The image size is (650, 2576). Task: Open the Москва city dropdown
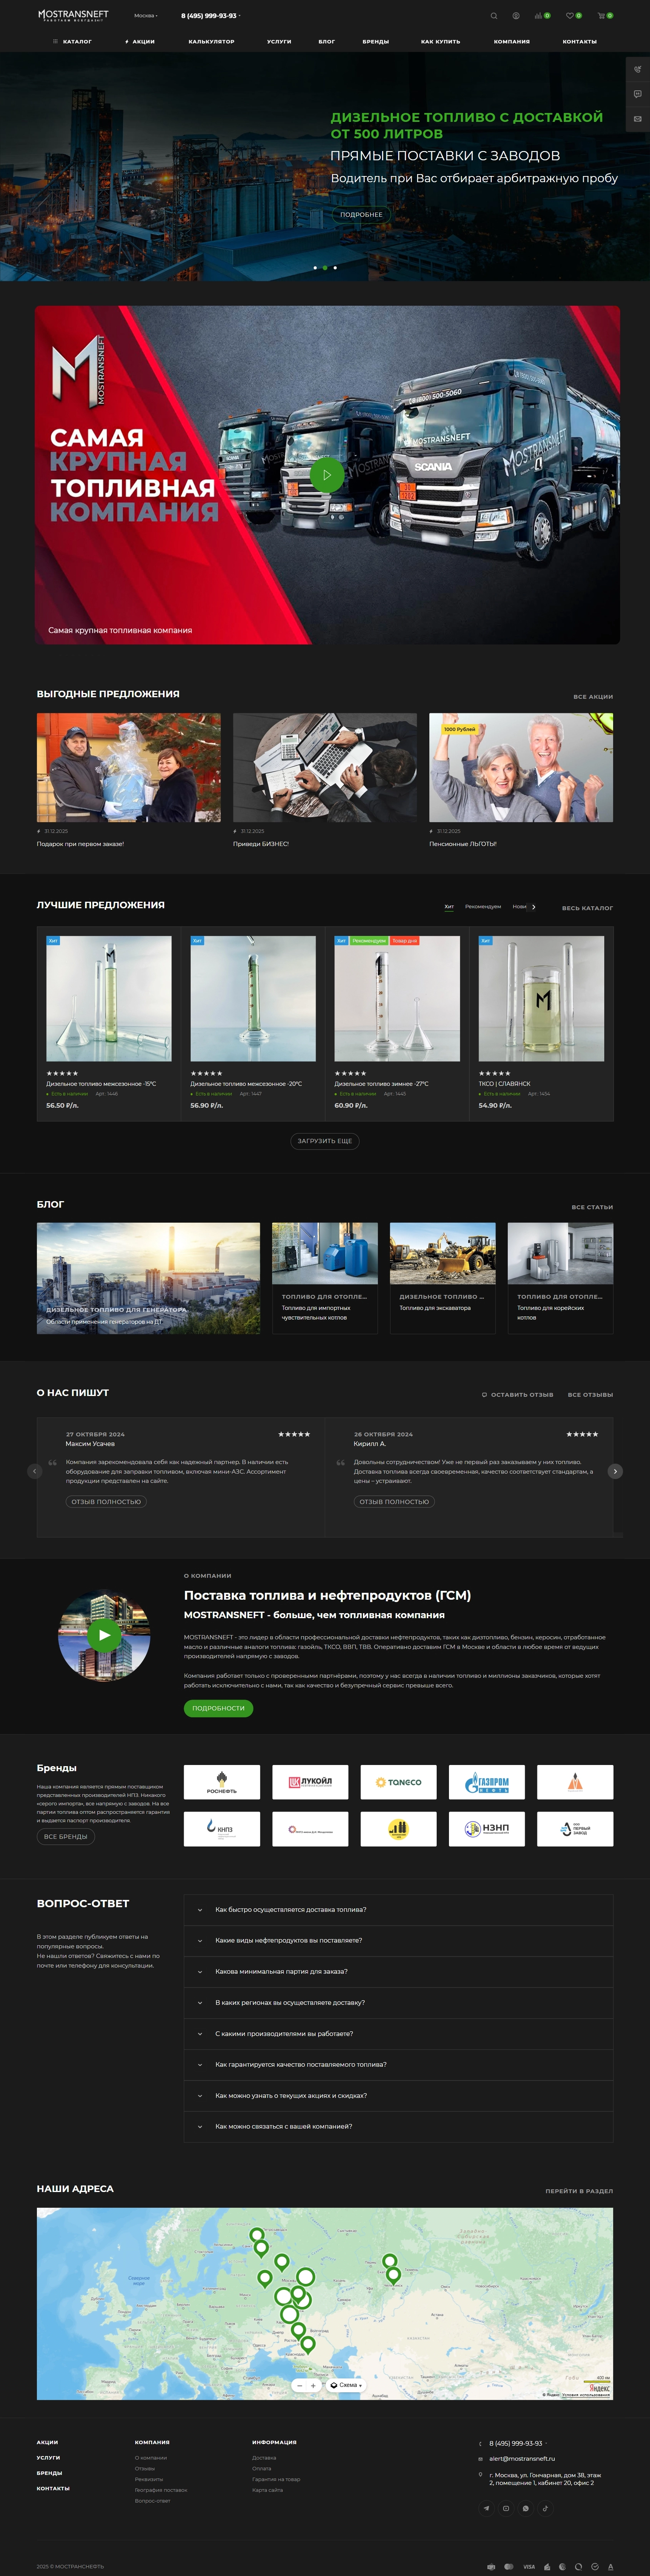click(x=146, y=16)
